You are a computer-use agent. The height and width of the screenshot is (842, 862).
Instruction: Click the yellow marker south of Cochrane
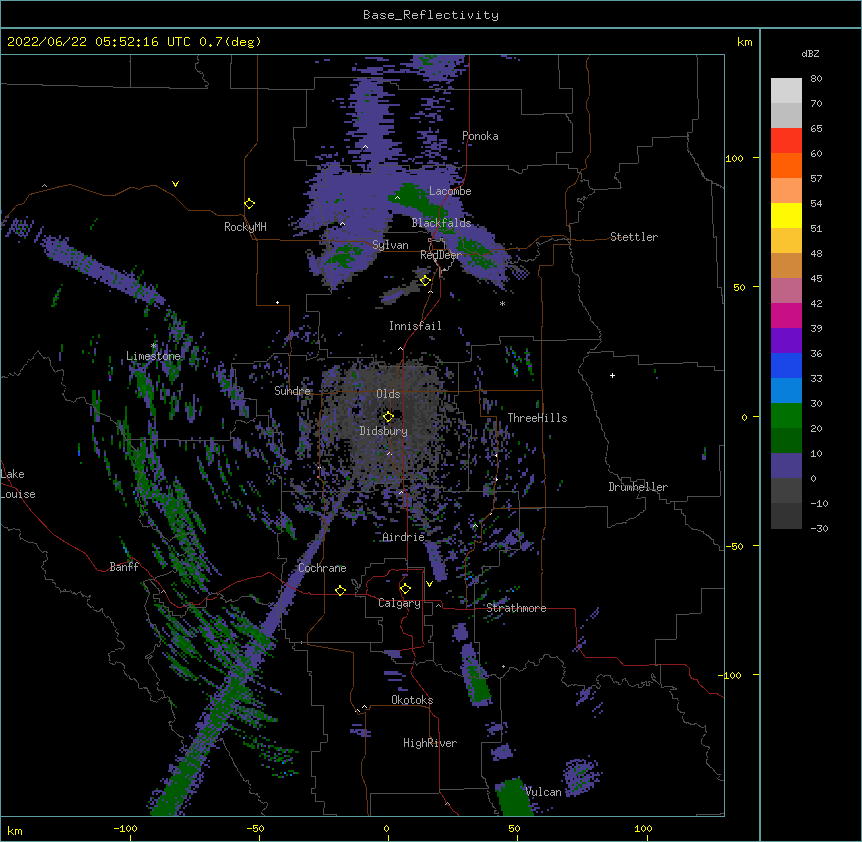pyautogui.click(x=340, y=590)
